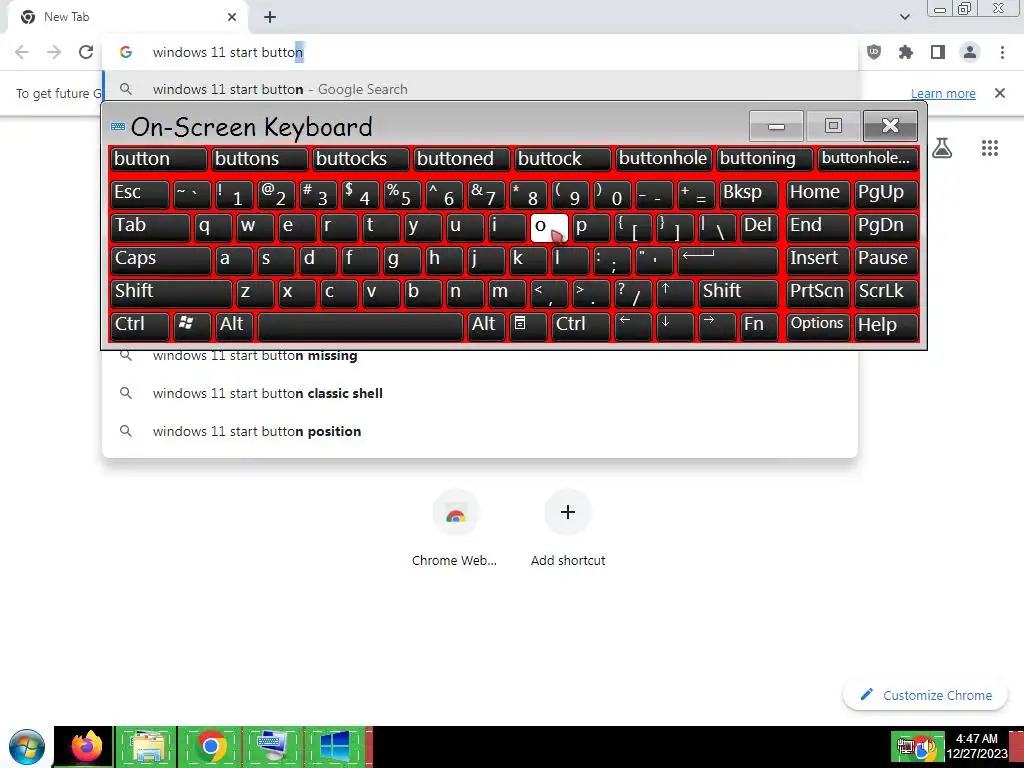Toggle the Fn key
Image resolution: width=1024 pixels, height=768 pixels.
760,326
